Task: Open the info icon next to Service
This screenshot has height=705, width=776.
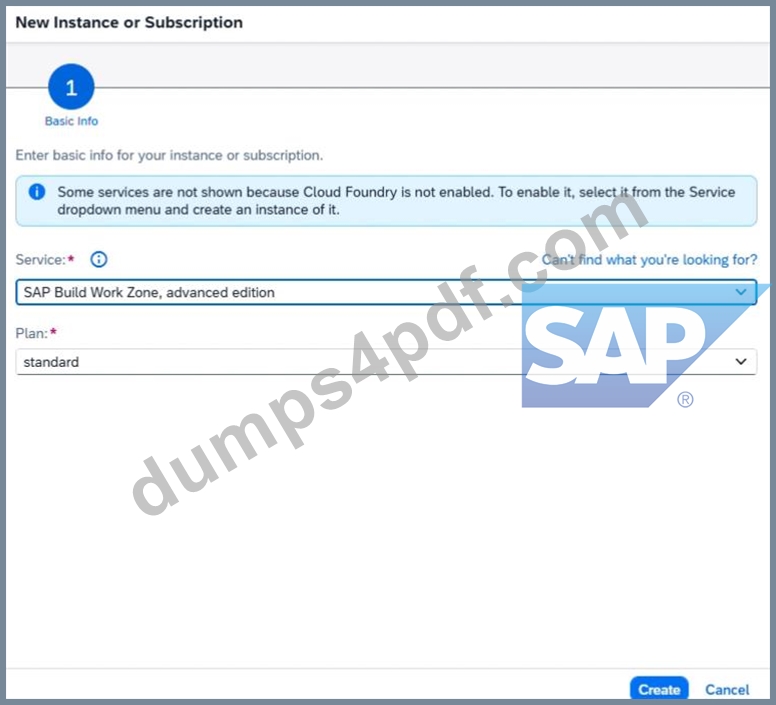Action: (98, 259)
